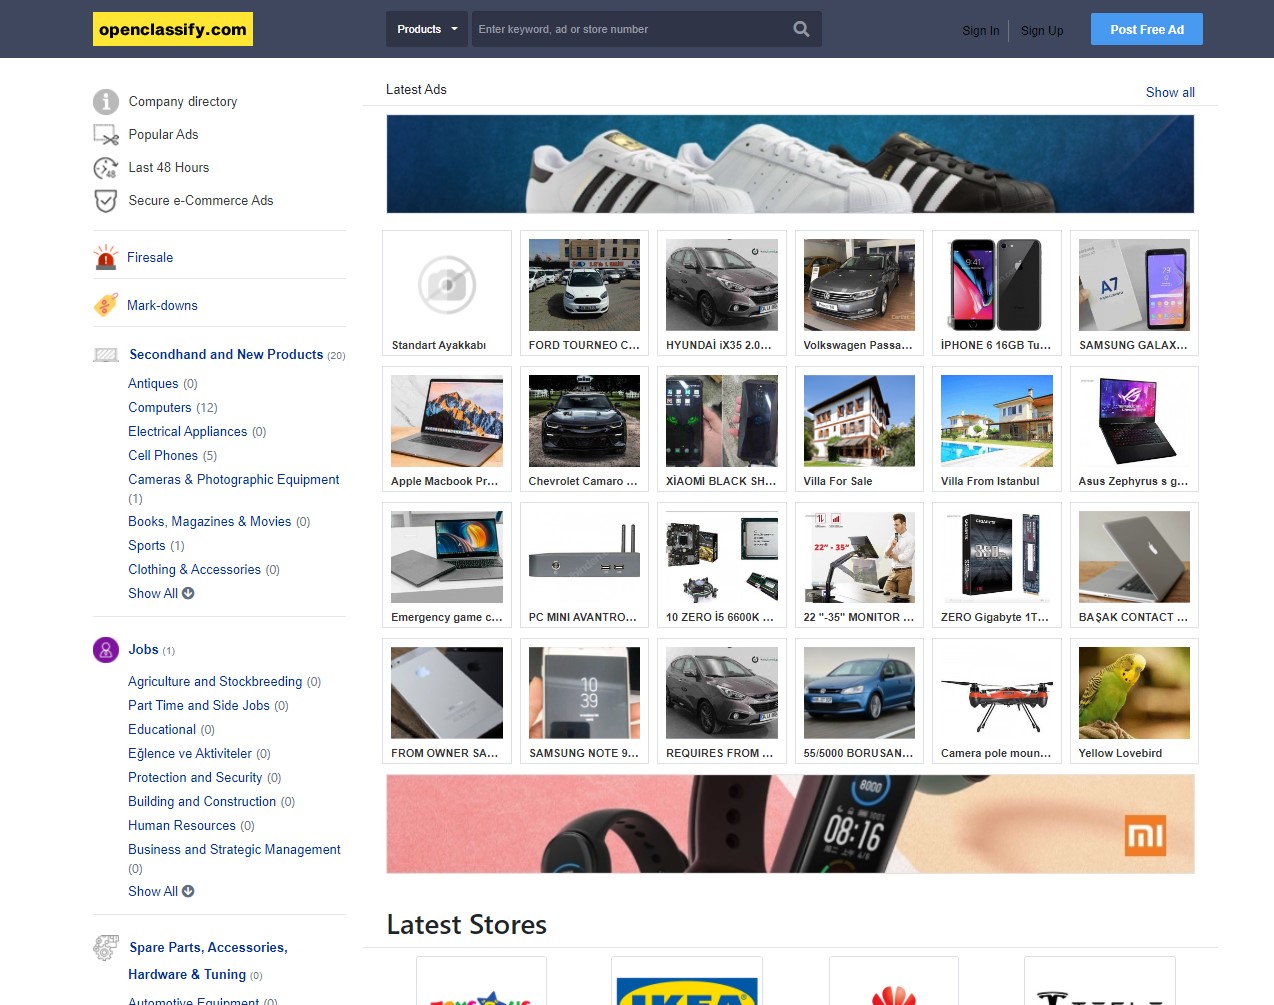Image resolution: width=1274 pixels, height=1005 pixels.
Task: Open the Villa For Sale ad thumbnail
Action: [x=859, y=421]
